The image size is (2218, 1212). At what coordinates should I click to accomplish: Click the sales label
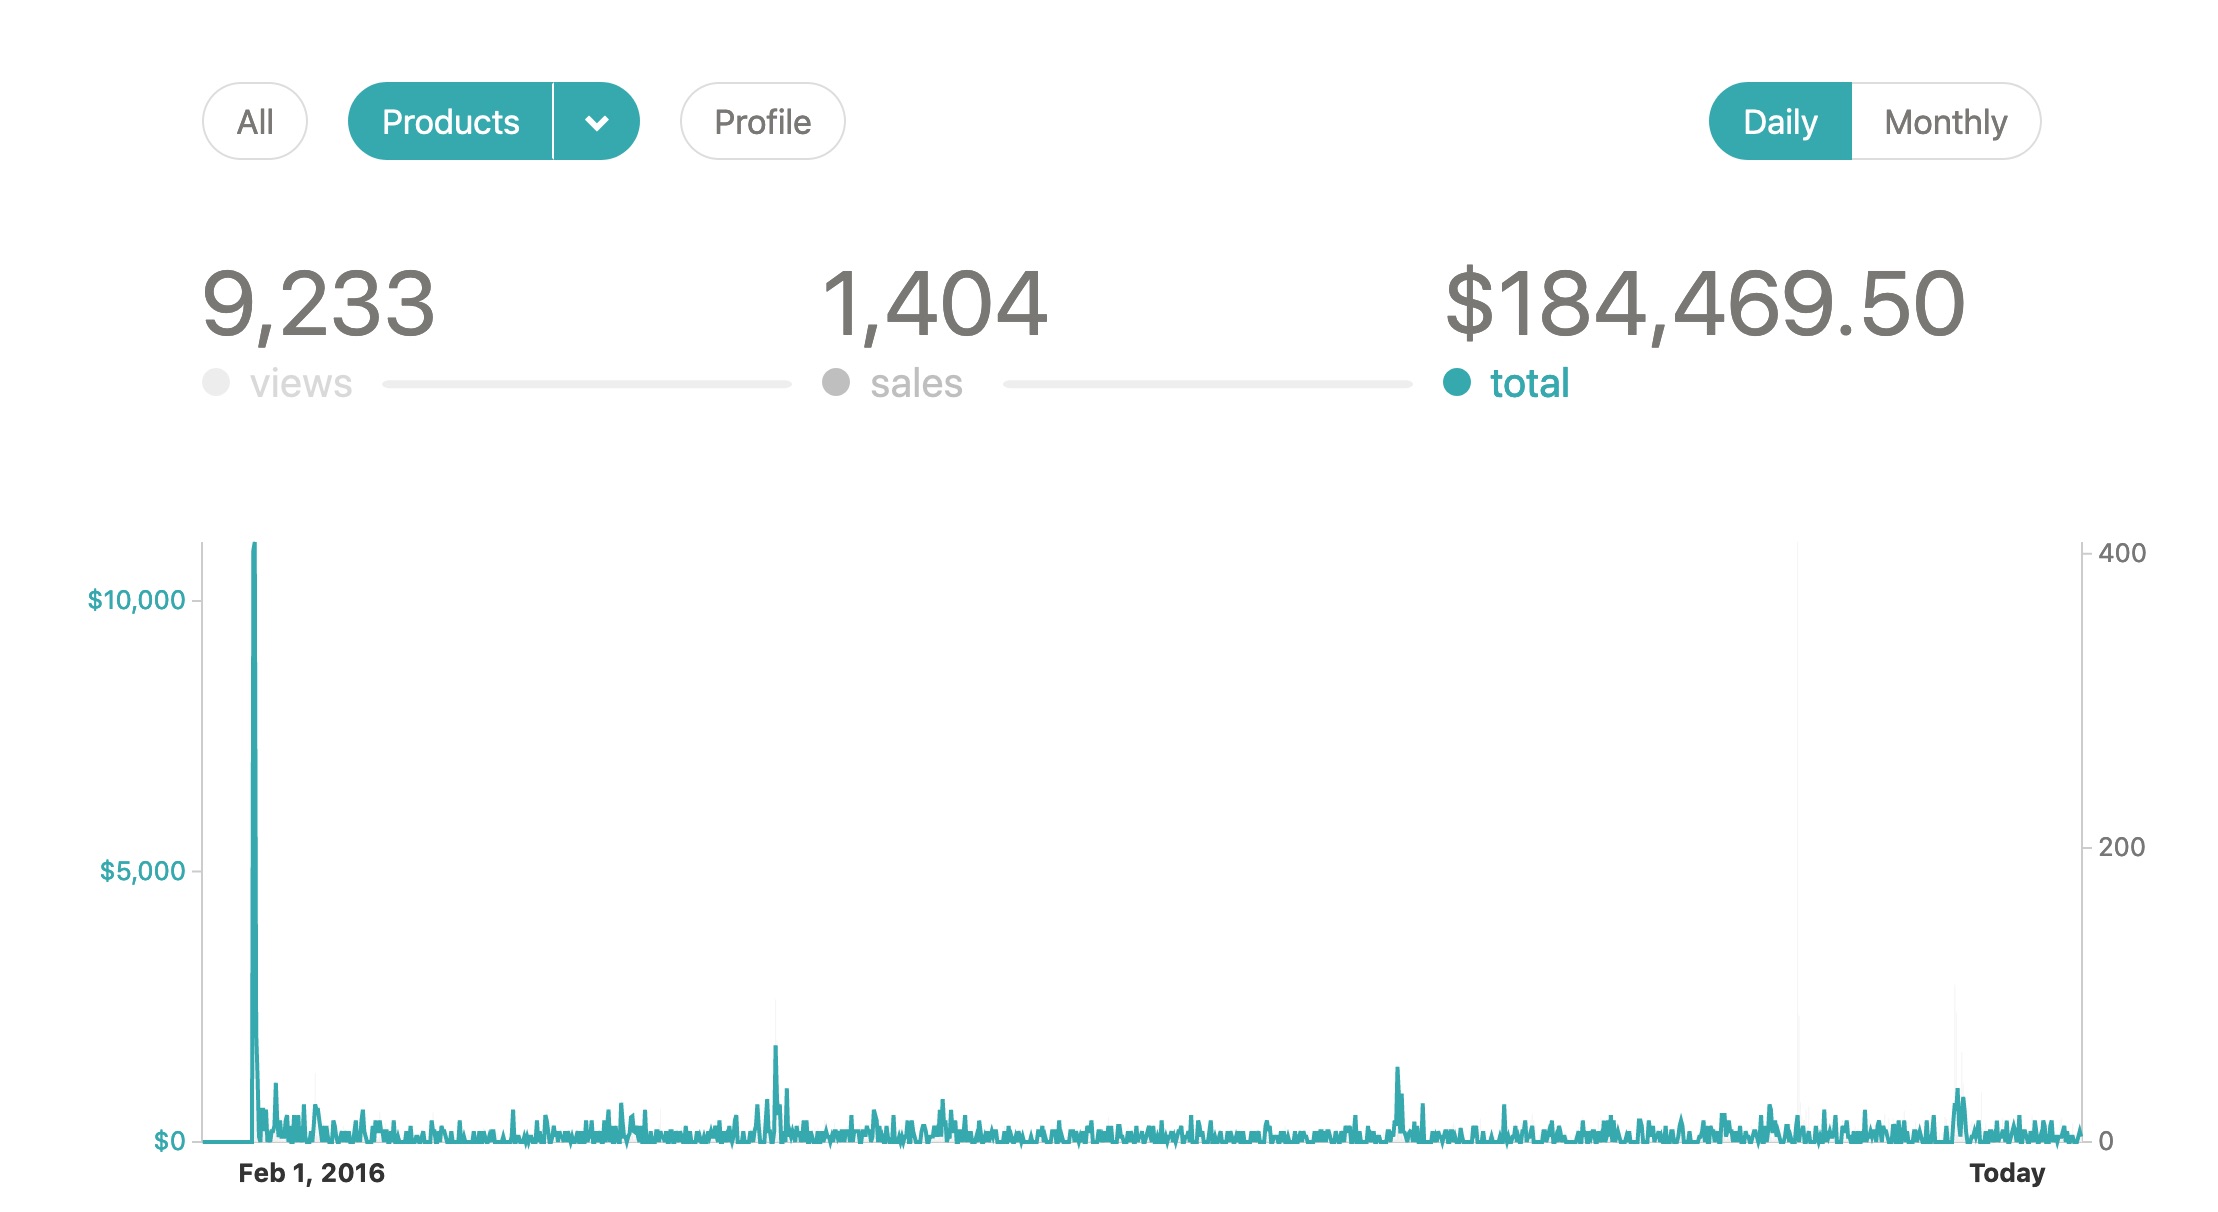(916, 383)
